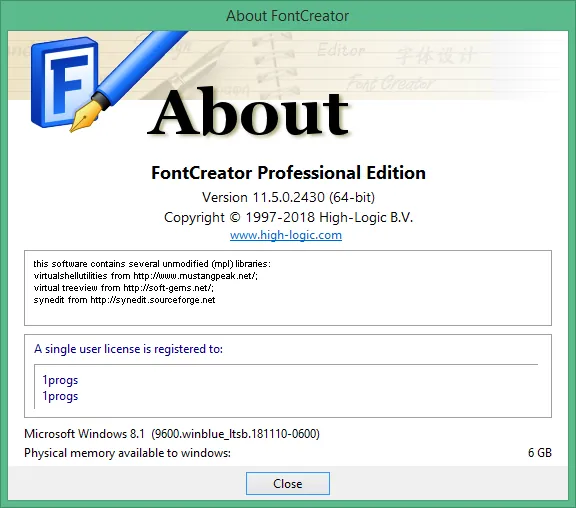Open the www.high-logic.com link

286,235
